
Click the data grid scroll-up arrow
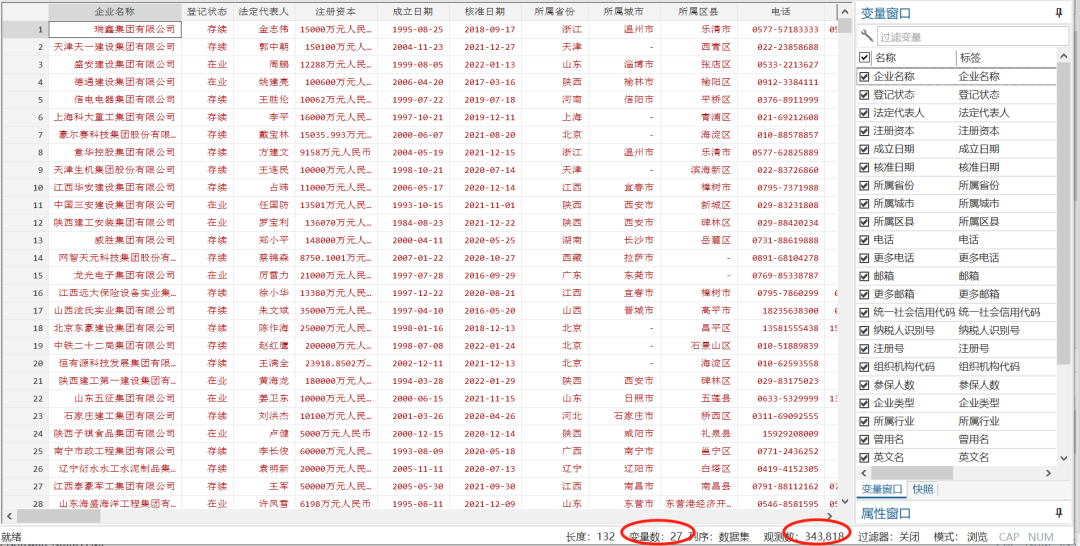click(845, 11)
